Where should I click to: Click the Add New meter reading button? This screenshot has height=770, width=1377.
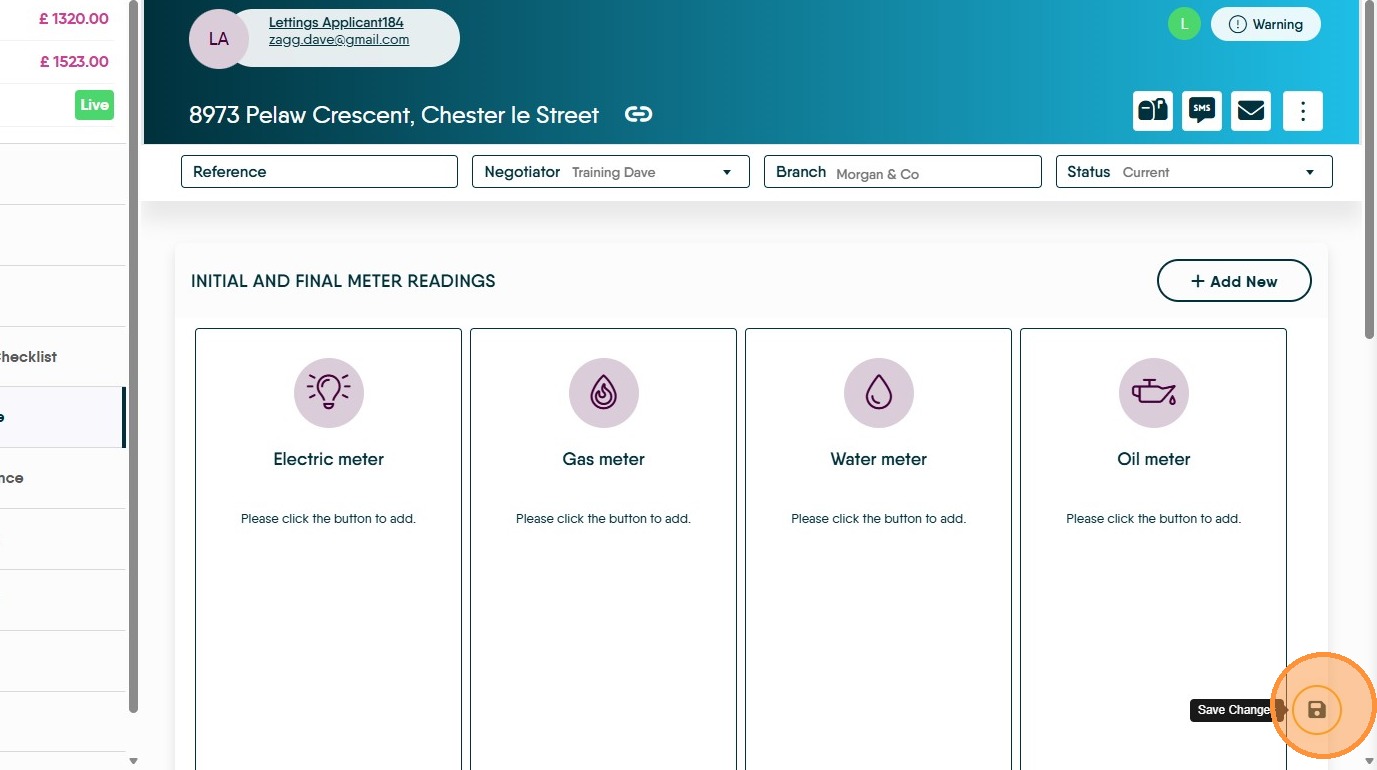click(x=1234, y=281)
